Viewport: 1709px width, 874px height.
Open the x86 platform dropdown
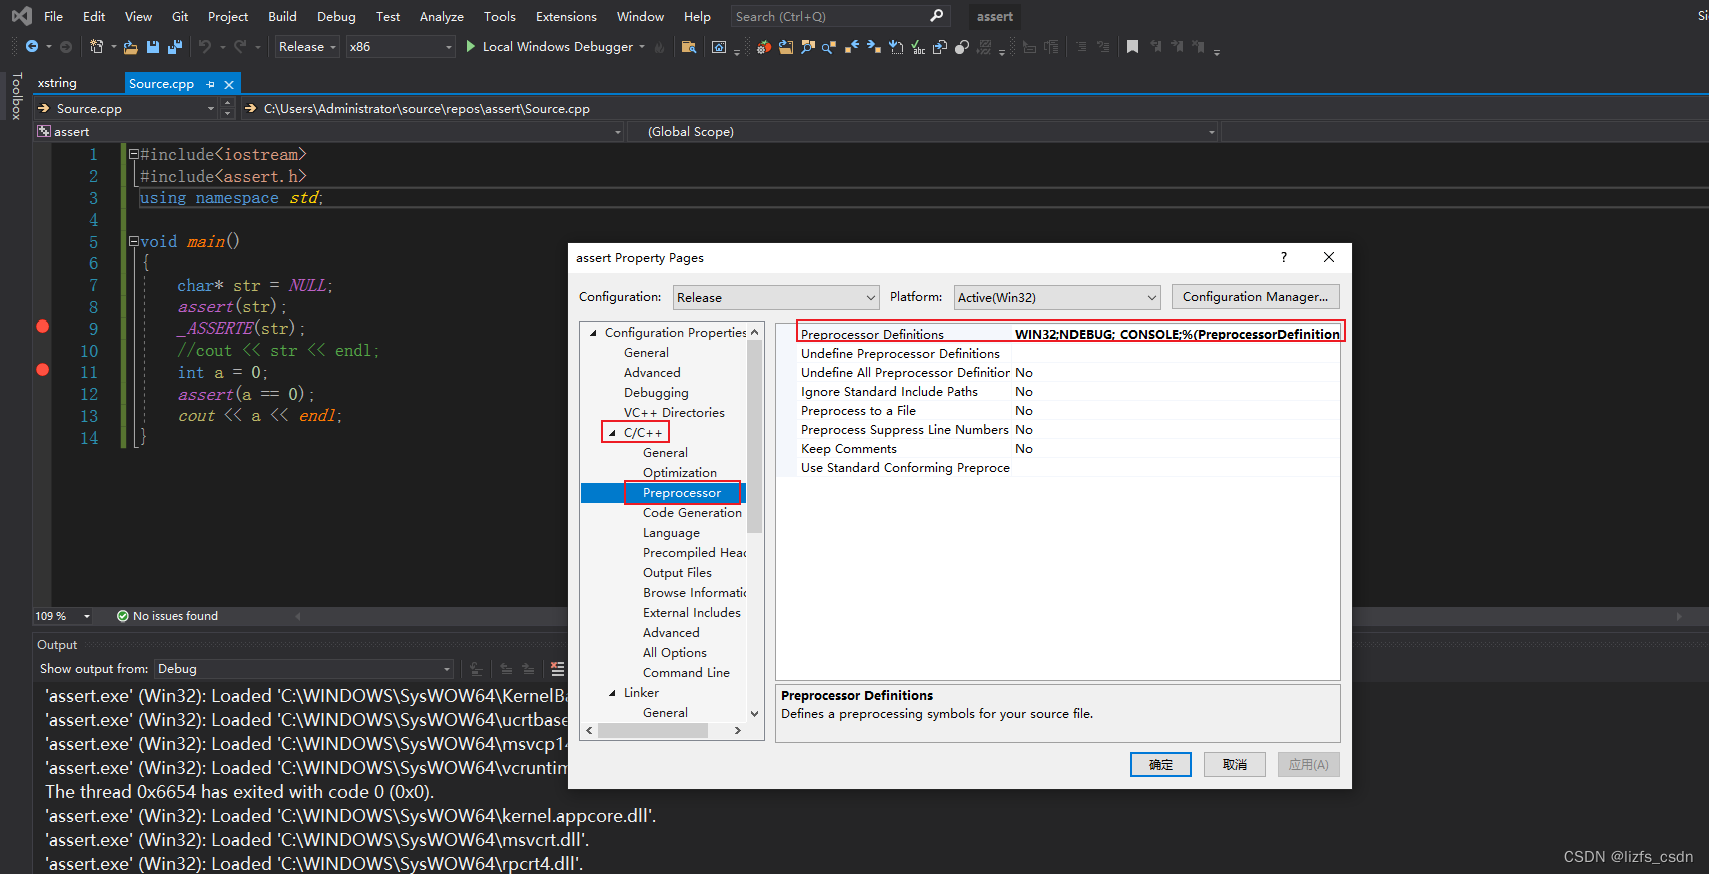coord(400,47)
